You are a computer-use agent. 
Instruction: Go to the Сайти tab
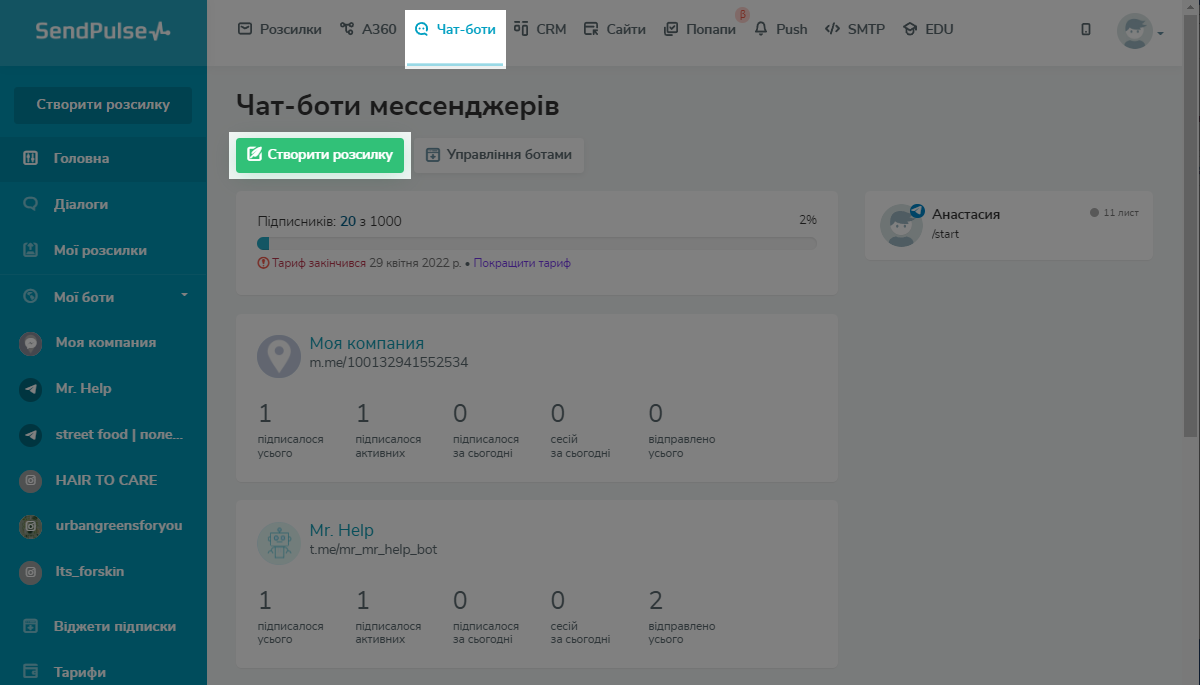tap(615, 29)
